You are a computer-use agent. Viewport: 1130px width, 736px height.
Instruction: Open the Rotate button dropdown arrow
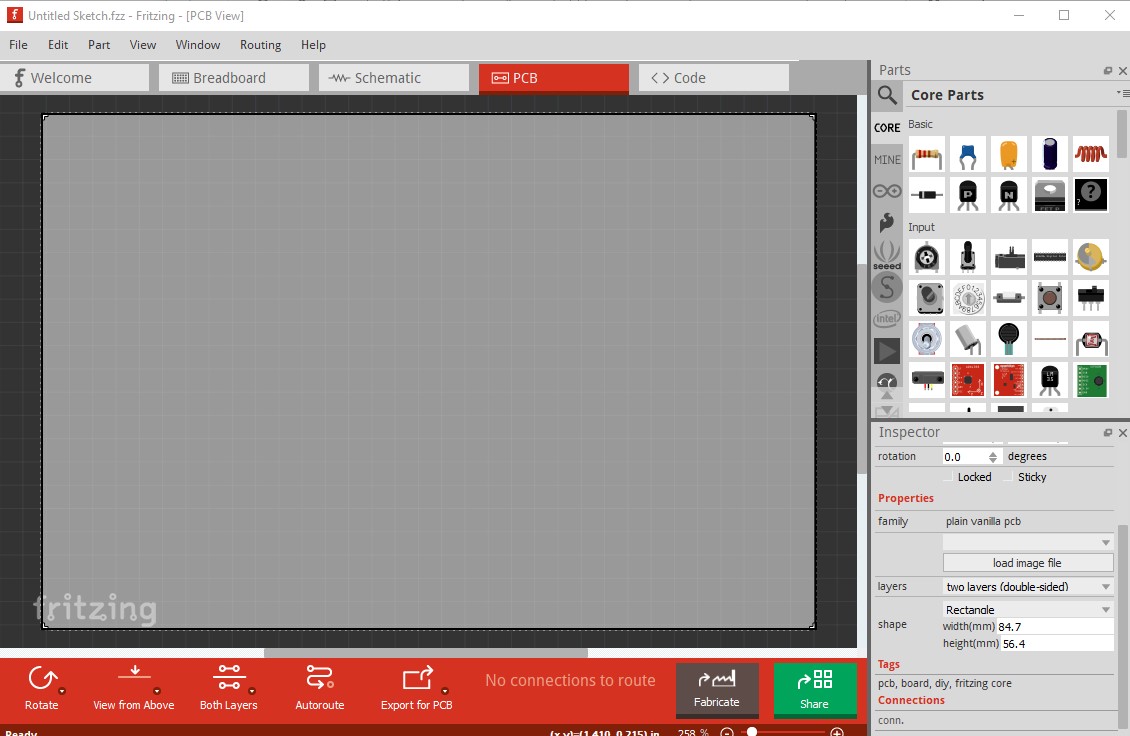pyautogui.click(x=63, y=691)
